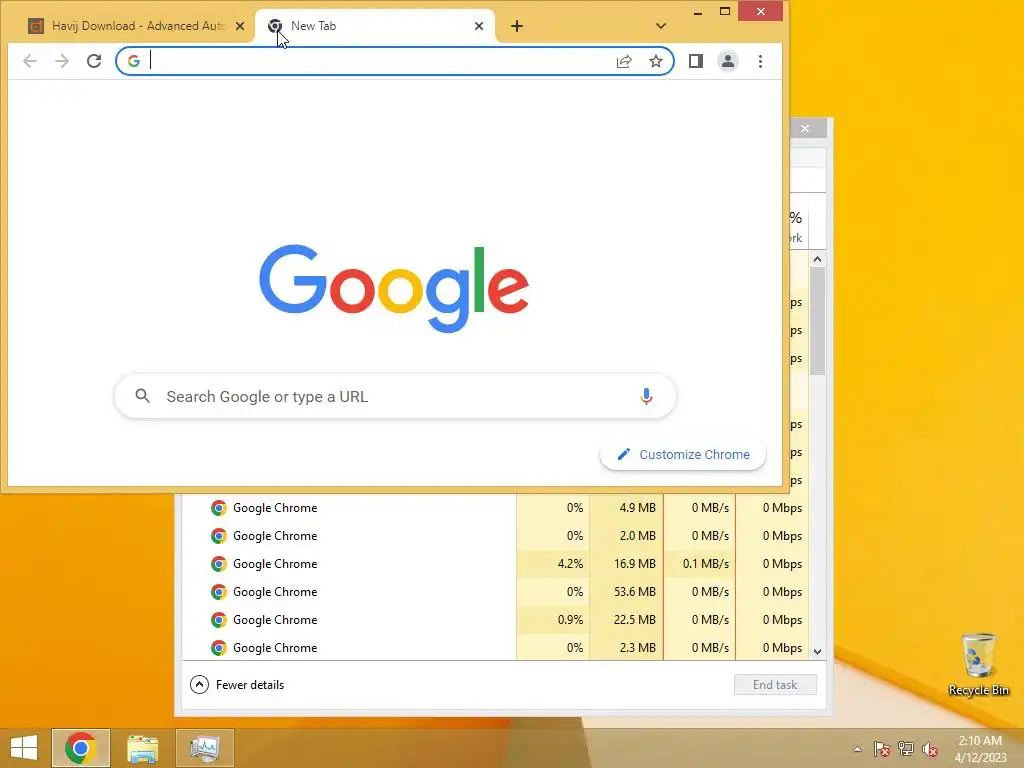Open File Explorer from the taskbar

[x=142, y=748]
